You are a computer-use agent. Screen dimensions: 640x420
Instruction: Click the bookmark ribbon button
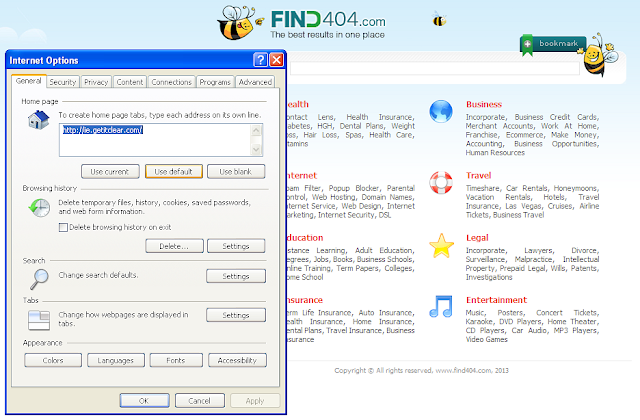[554, 44]
